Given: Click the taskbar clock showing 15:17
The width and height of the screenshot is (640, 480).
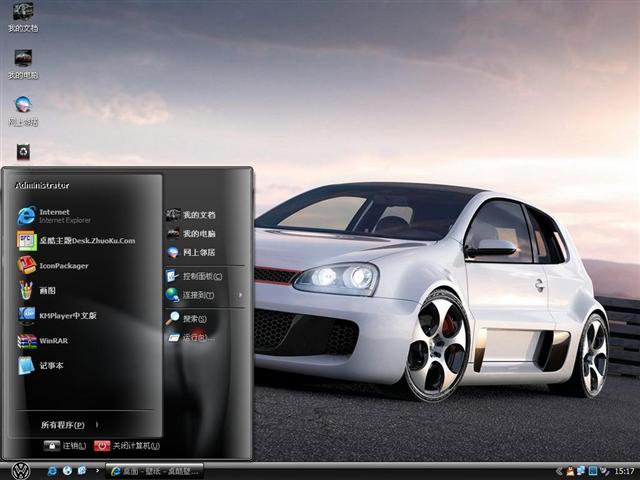Looking at the screenshot, I should (x=624, y=470).
